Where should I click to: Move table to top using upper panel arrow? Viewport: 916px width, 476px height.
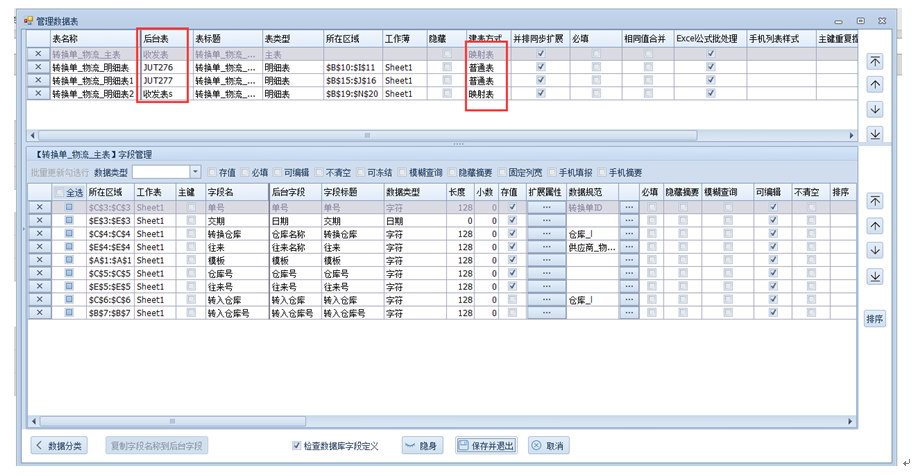click(x=875, y=61)
